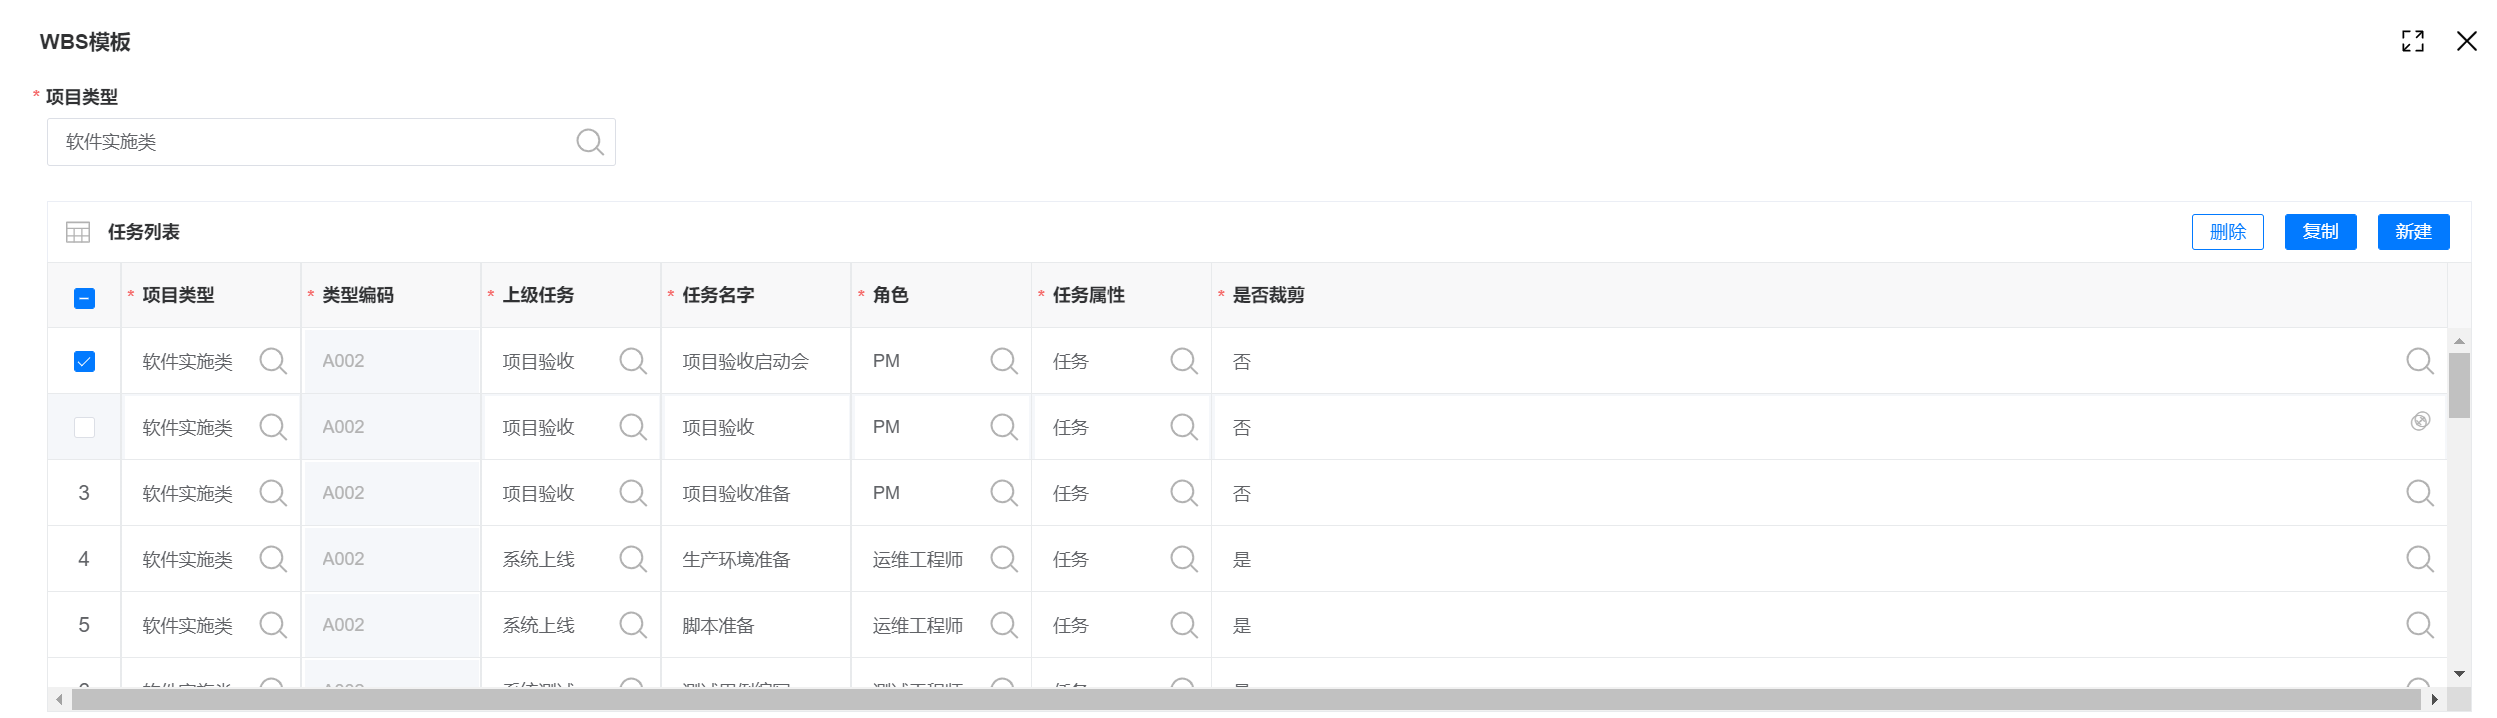2497x718 pixels.
Task: Open 是否裁剪 lookup in 项目验收准备 row
Action: click(x=2420, y=493)
